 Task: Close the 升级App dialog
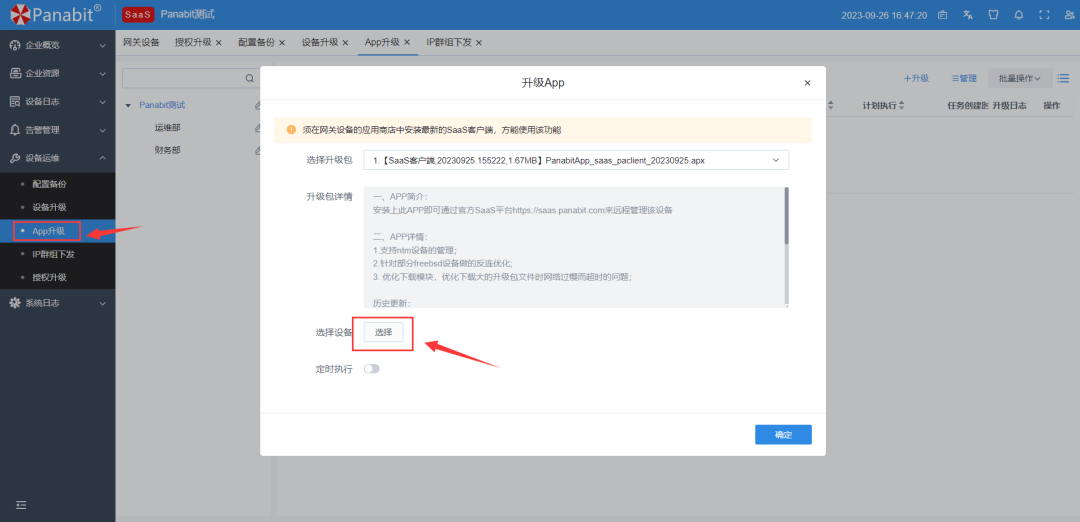coord(807,83)
